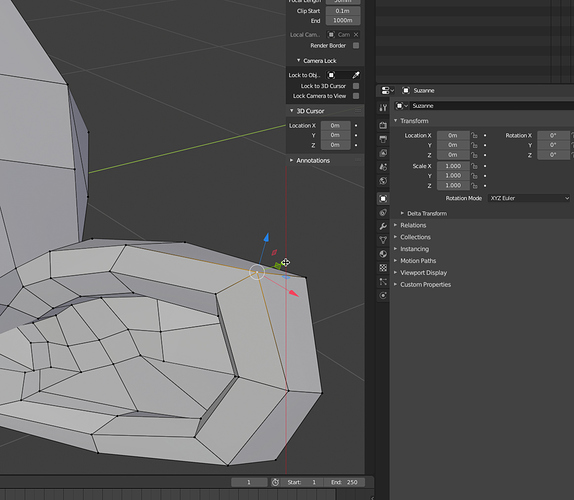Click the timeline current frame field
This screenshot has height=500, width=574.
click(x=249, y=482)
